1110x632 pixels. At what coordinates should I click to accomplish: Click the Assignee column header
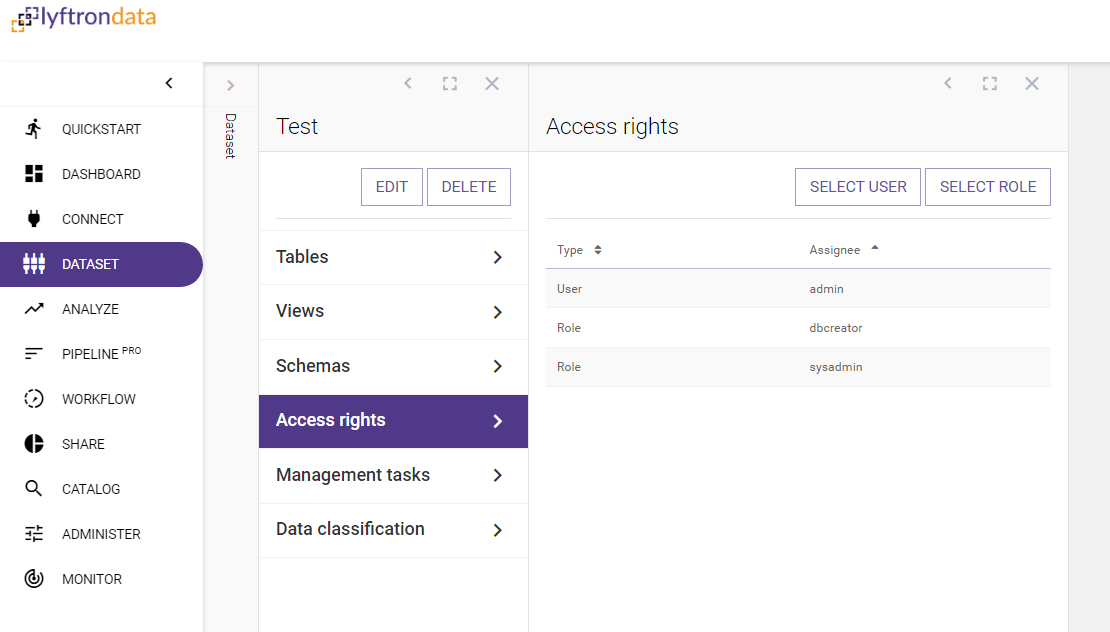coord(835,250)
